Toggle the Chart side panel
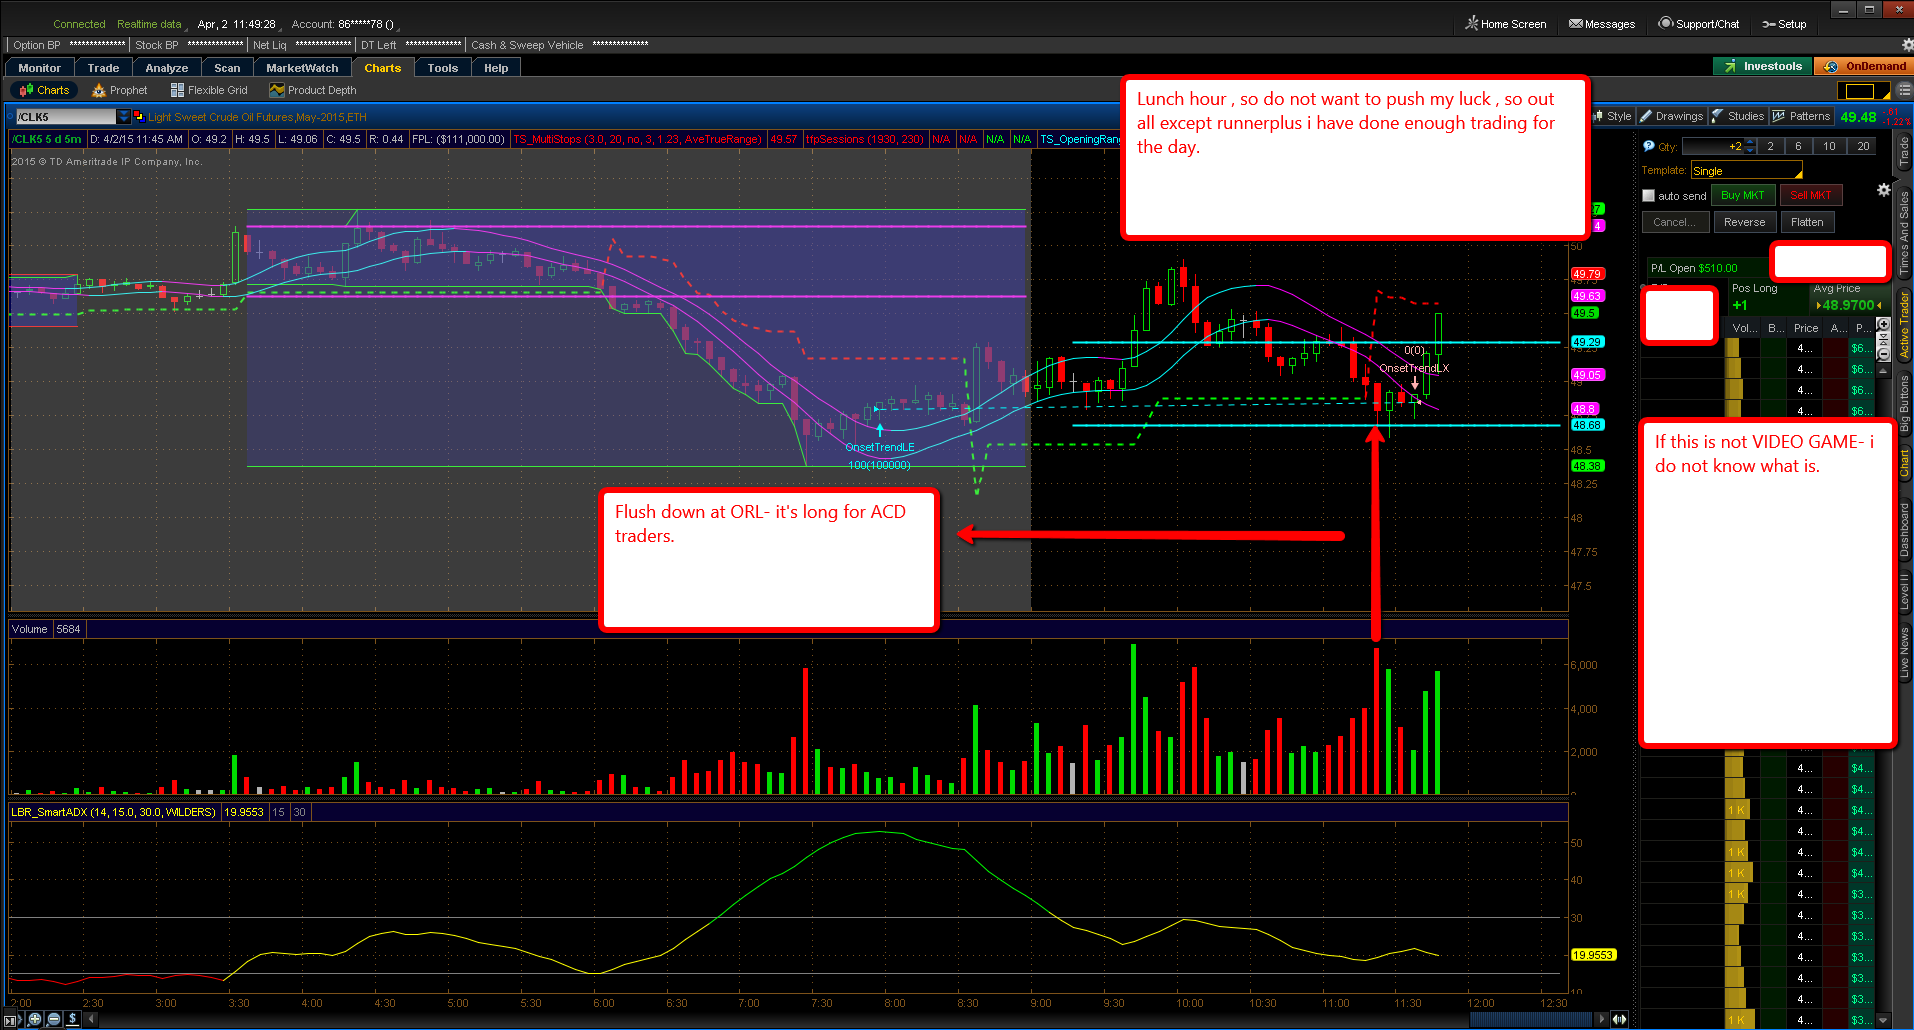1914x1030 pixels. point(1904,462)
